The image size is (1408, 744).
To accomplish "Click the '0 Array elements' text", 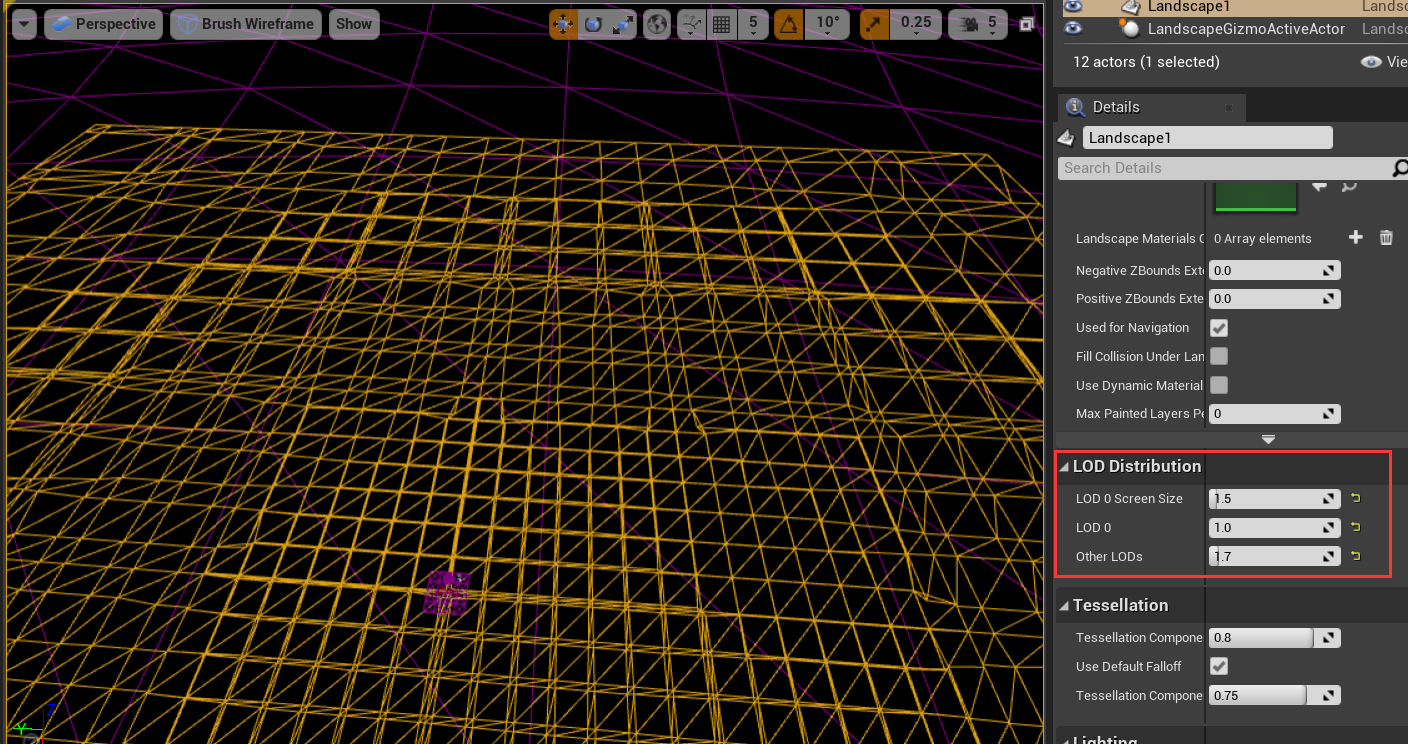I will tap(1262, 238).
